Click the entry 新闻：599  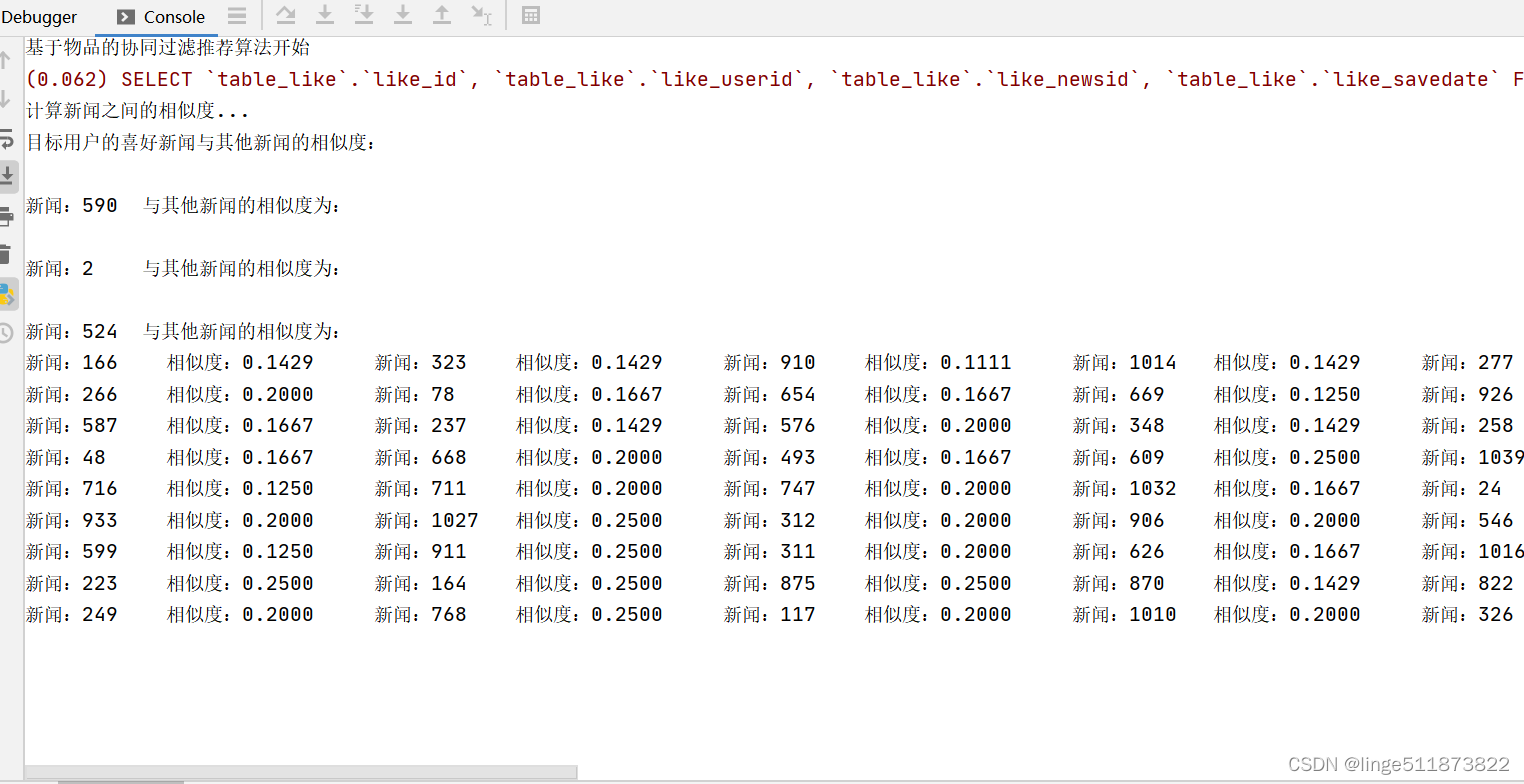(72, 551)
